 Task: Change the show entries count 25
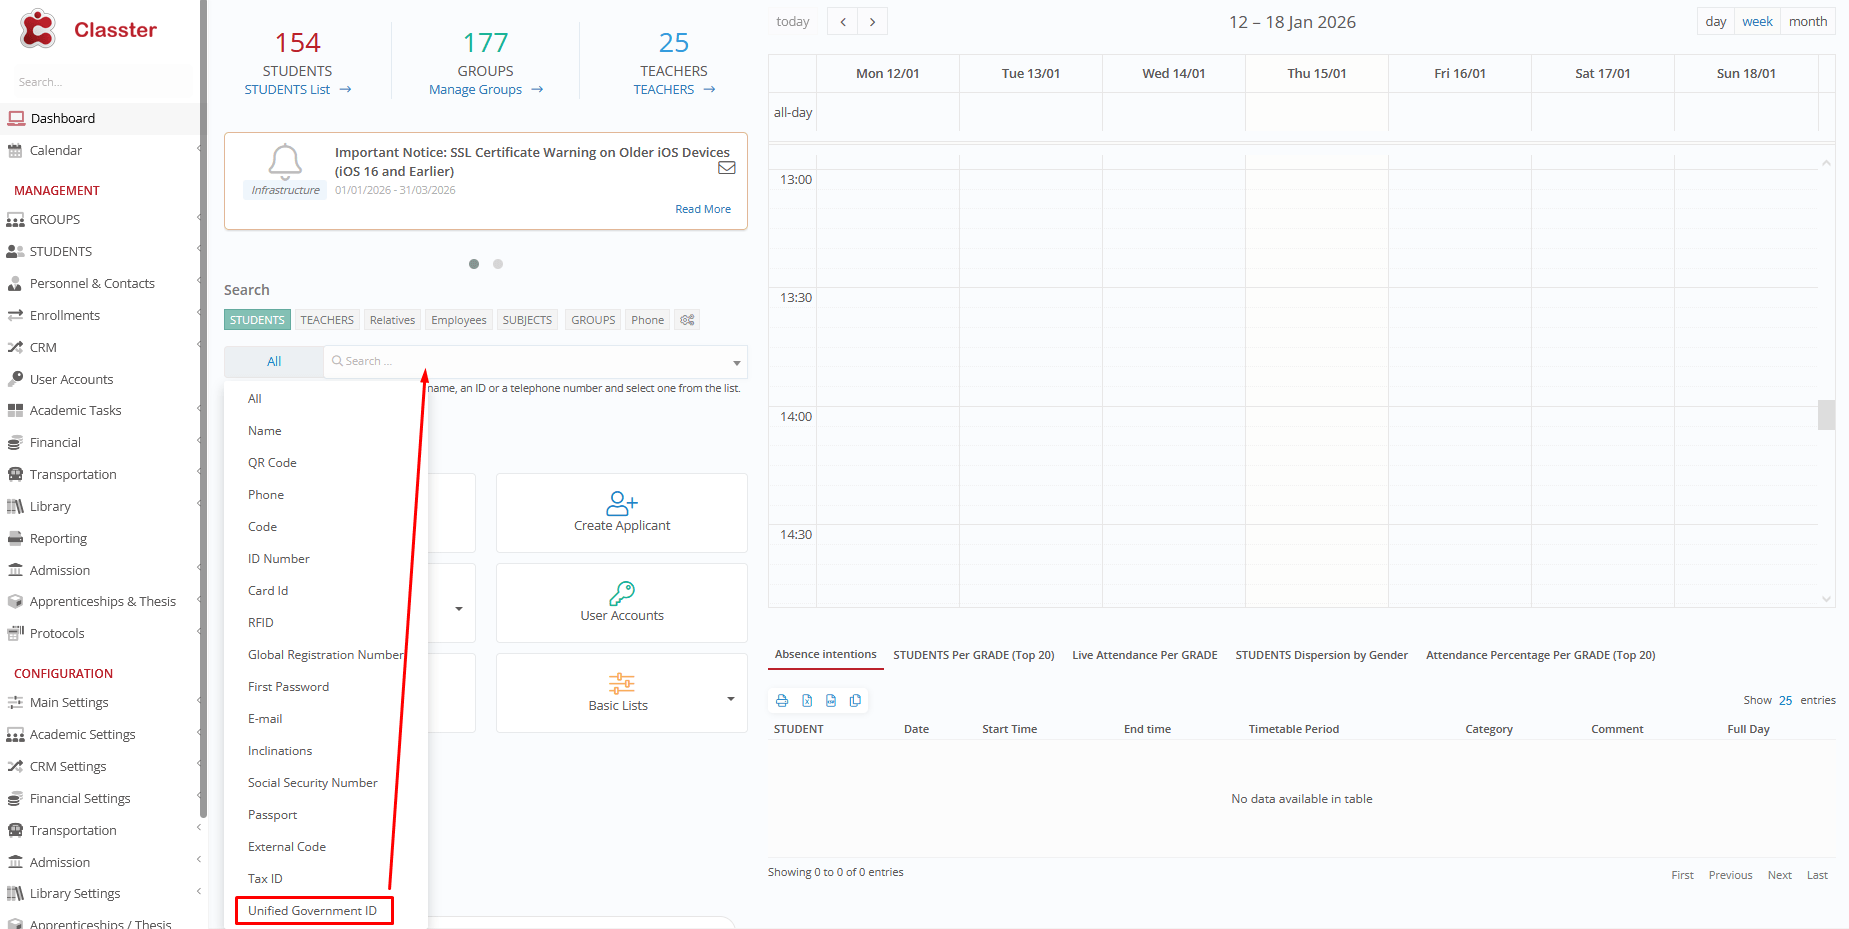point(1785,701)
